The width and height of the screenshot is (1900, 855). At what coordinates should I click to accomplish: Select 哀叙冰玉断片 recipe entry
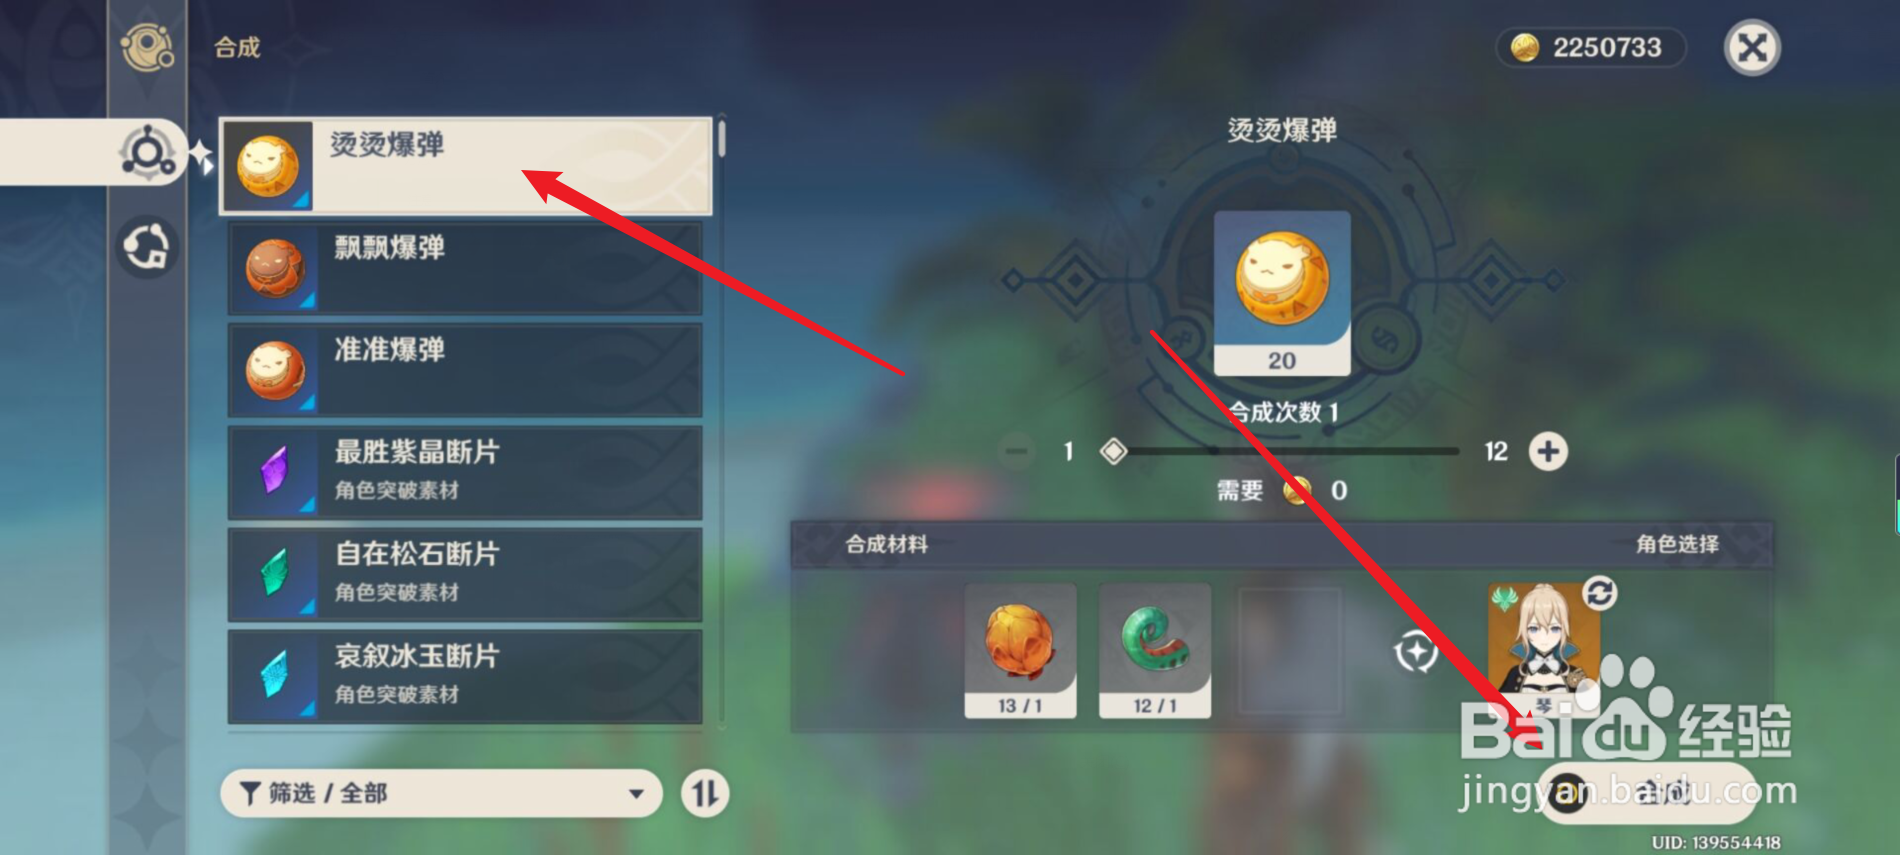(x=465, y=676)
